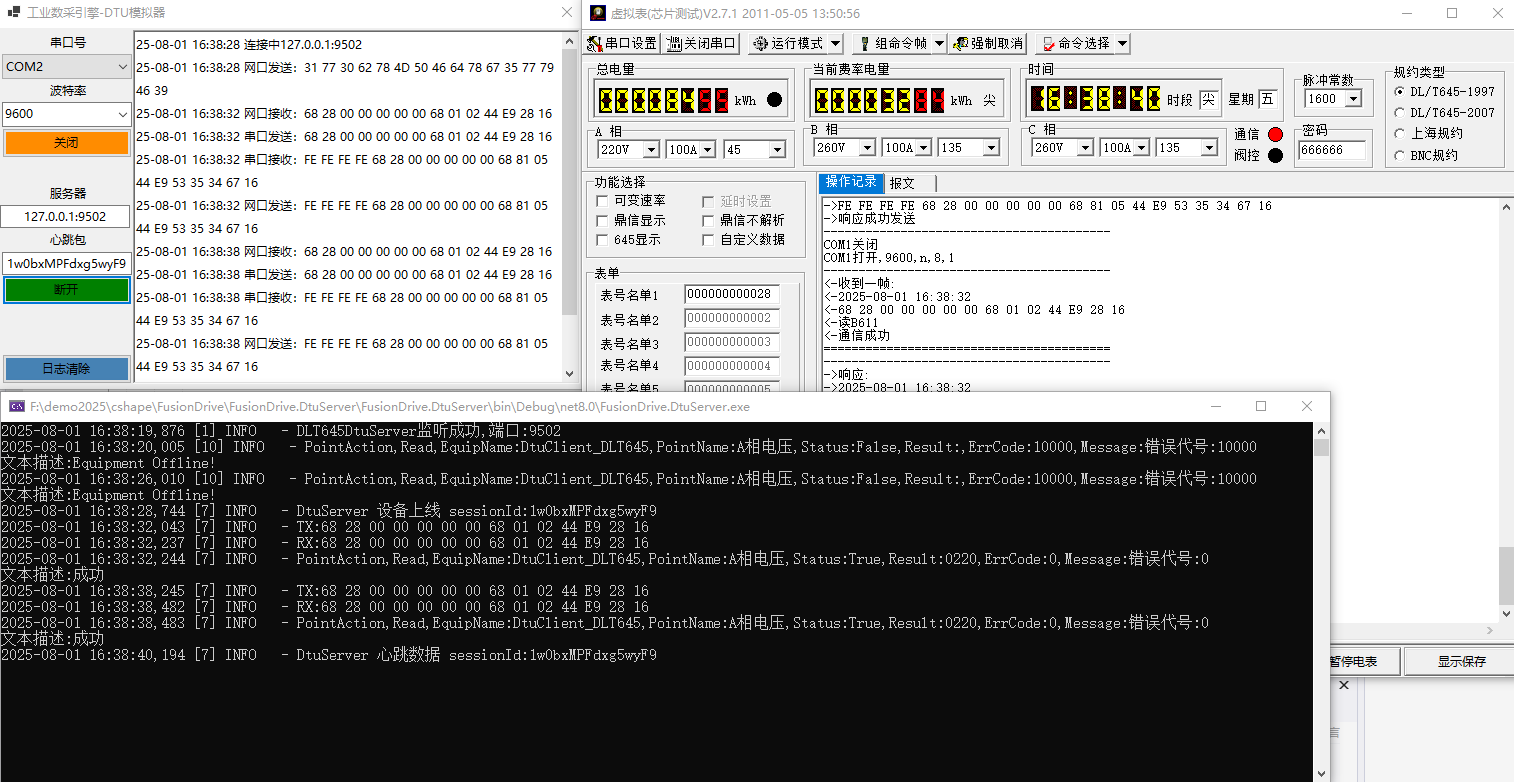This screenshot has height=782, width=1514.
Task: Click the 表号名单2 field 000000000002
Action: [732, 318]
